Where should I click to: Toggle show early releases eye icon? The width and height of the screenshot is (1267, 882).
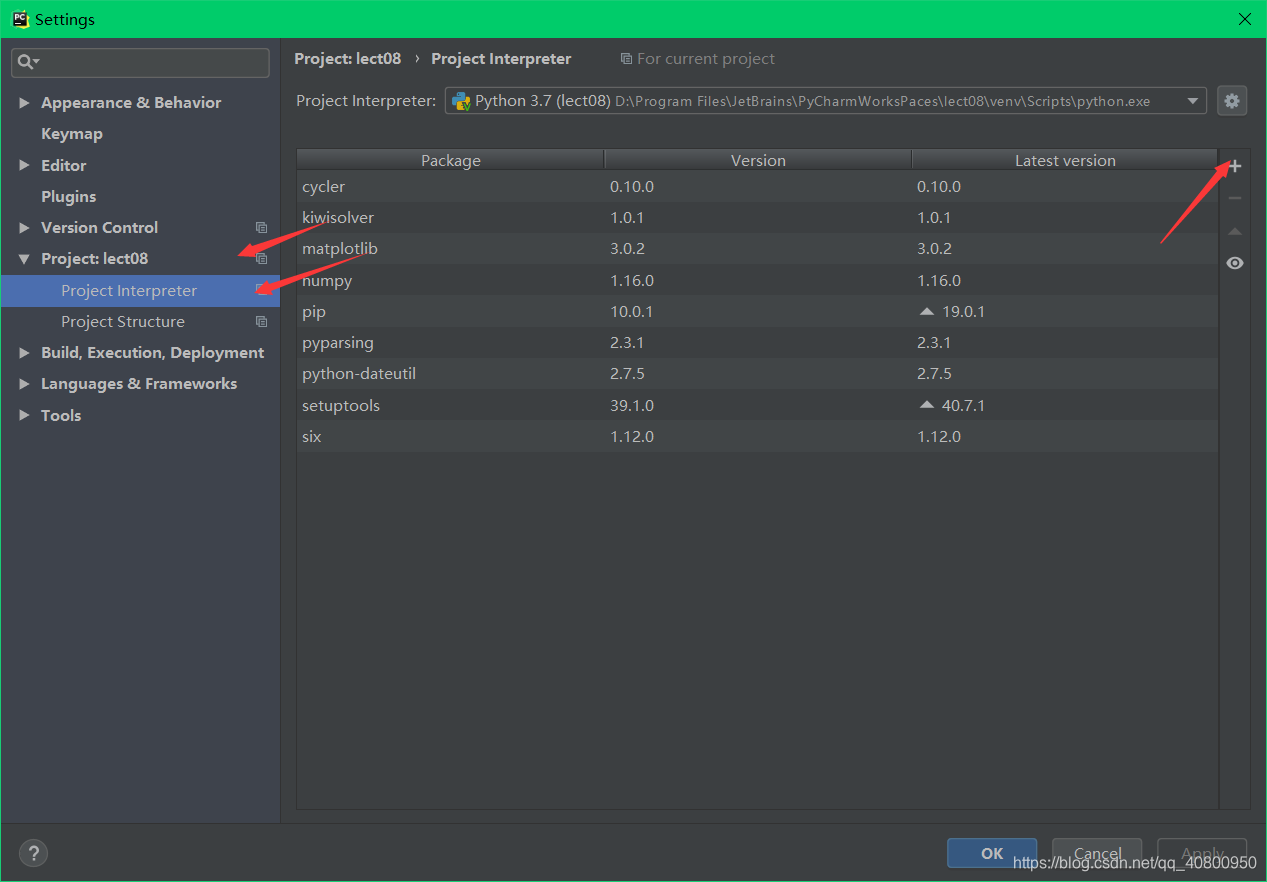(x=1235, y=263)
